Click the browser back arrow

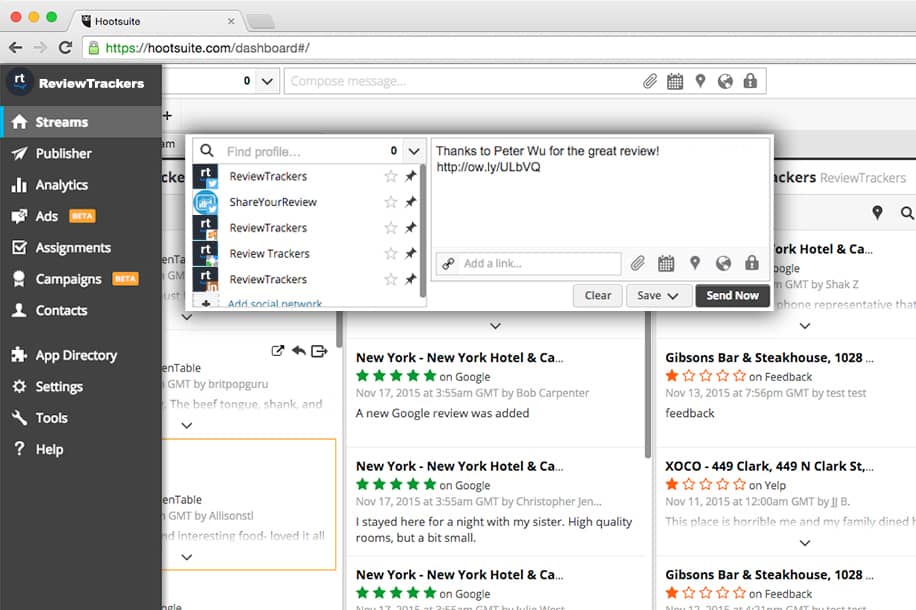click(x=16, y=48)
